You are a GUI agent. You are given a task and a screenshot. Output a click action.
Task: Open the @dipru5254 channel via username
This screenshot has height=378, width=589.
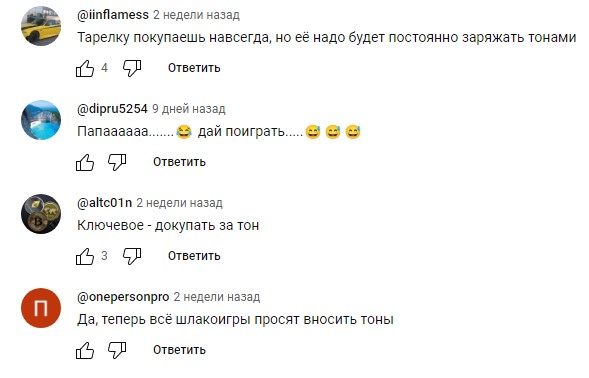(x=112, y=109)
